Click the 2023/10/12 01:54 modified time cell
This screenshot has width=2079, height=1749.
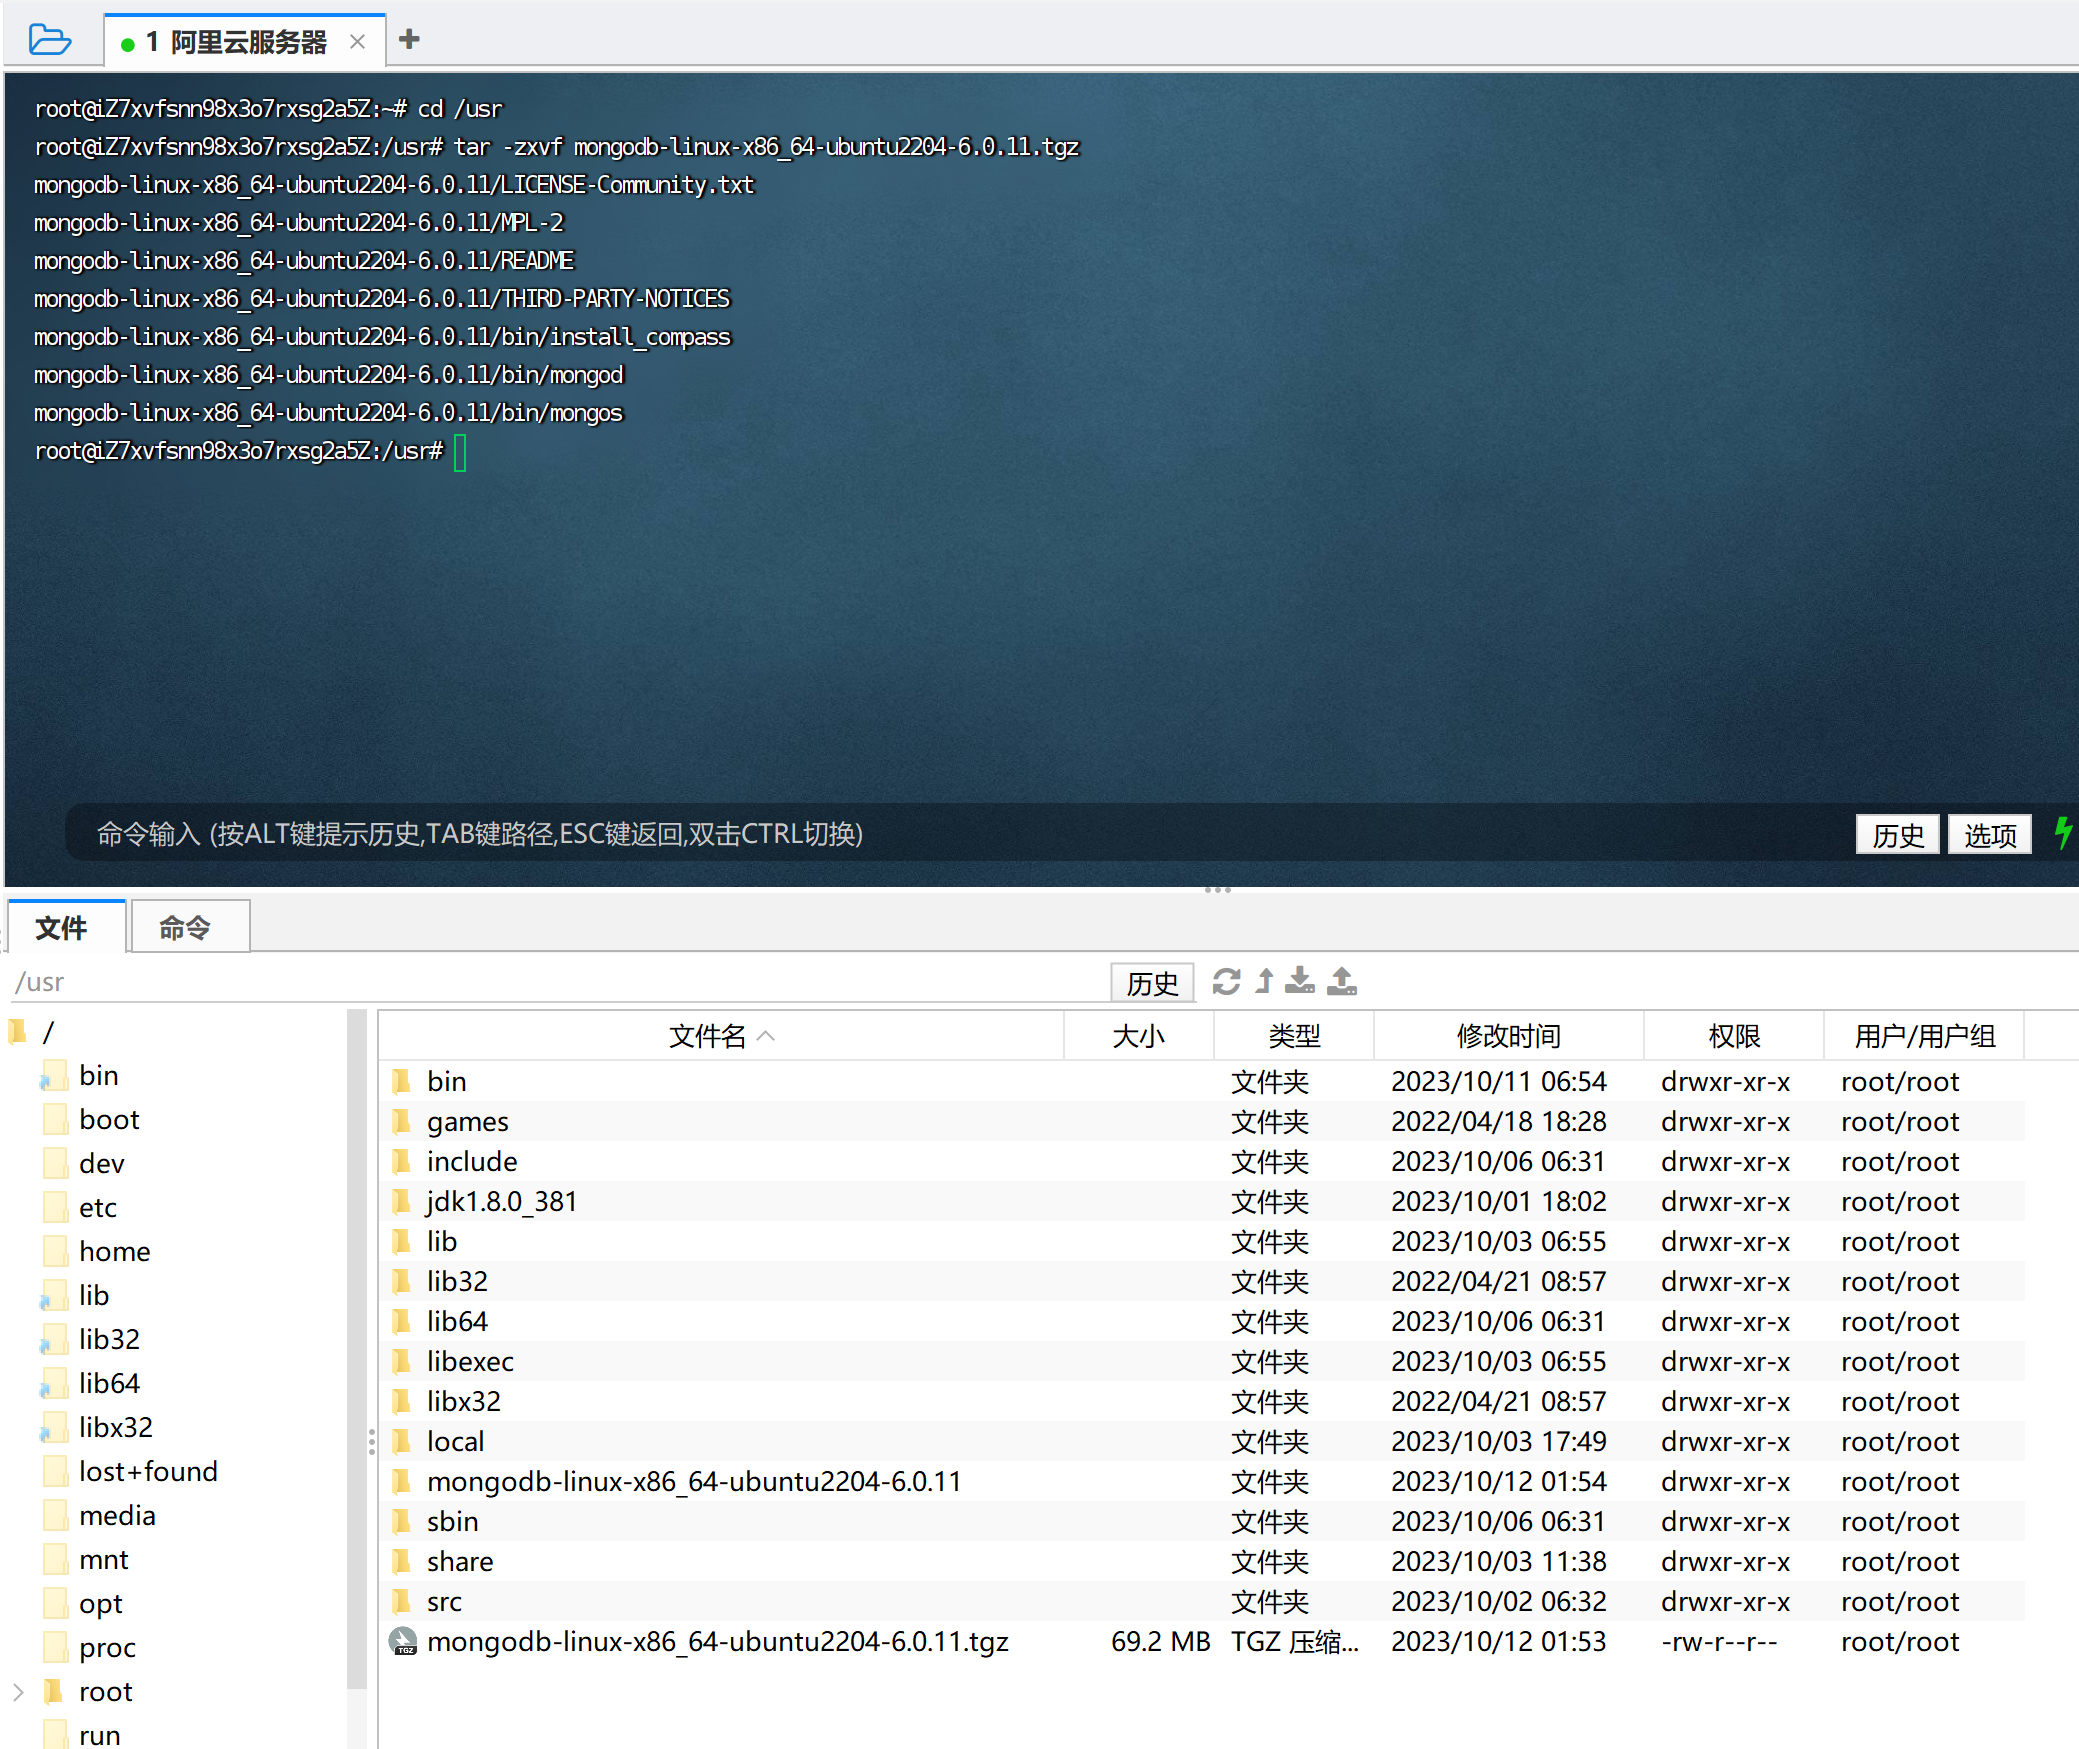[1498, 1481]
